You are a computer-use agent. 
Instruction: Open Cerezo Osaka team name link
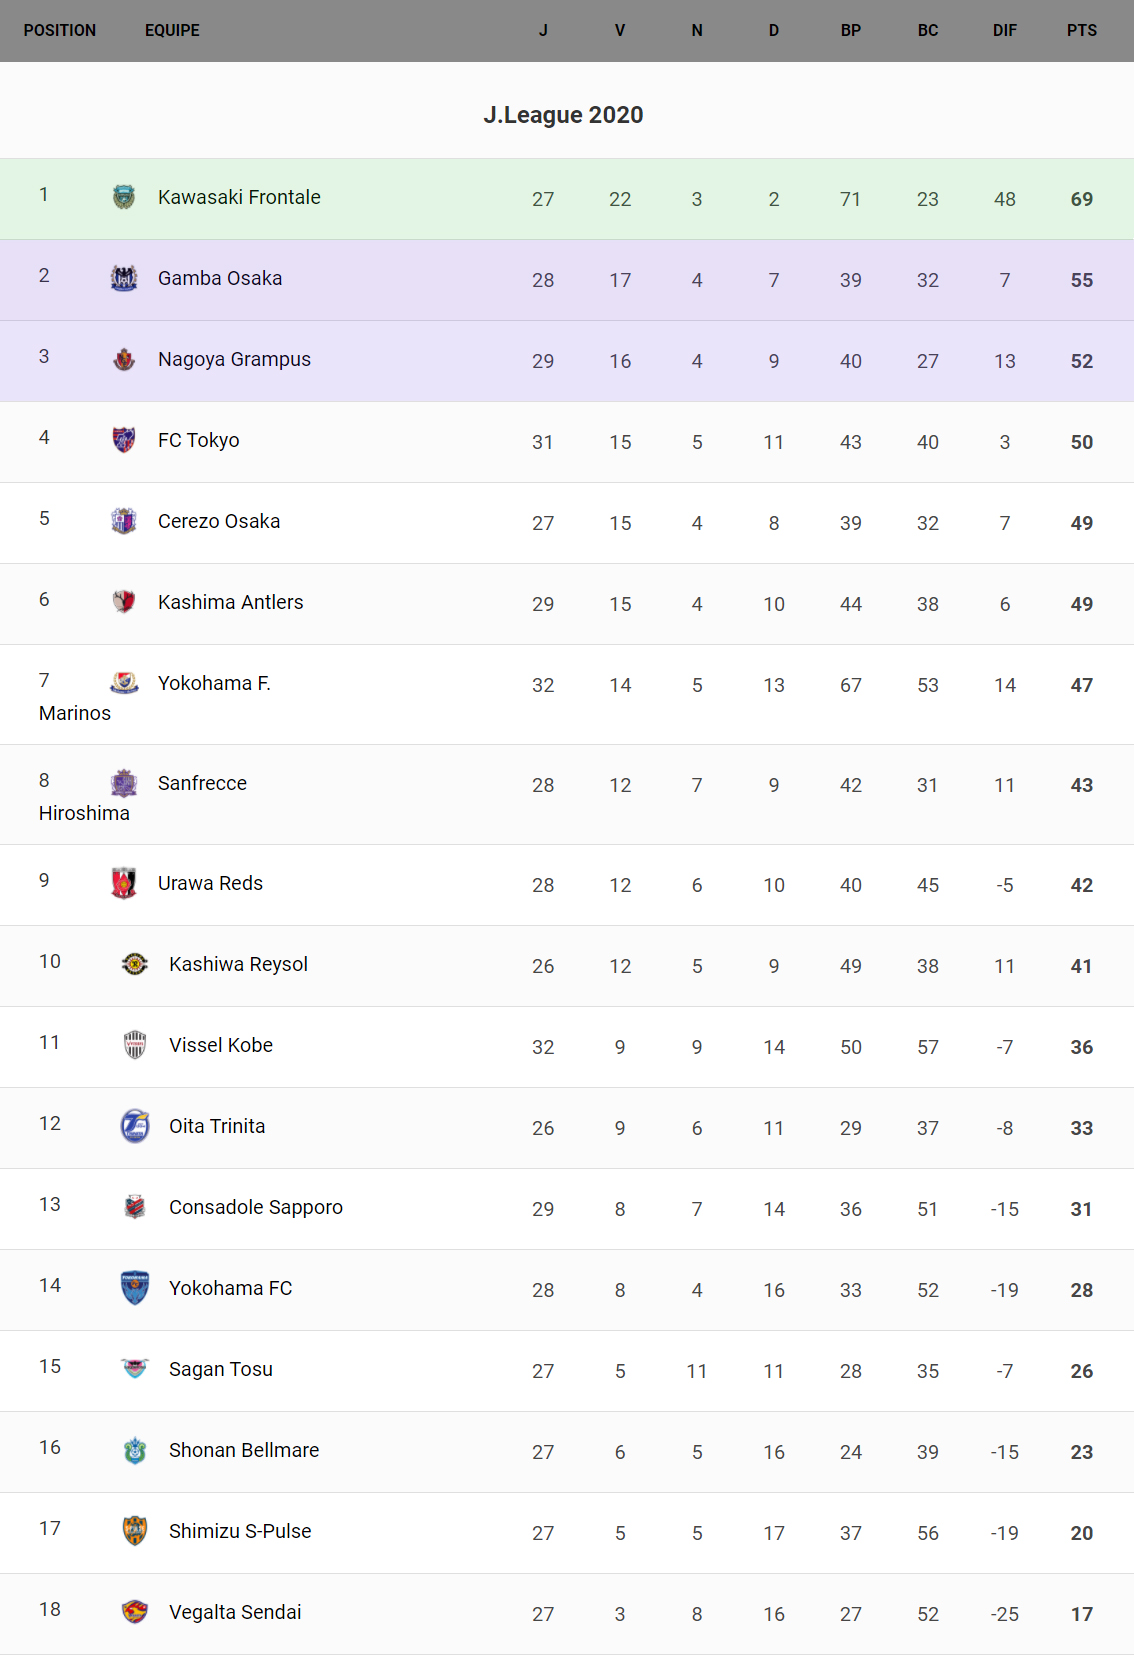[219, 521]
